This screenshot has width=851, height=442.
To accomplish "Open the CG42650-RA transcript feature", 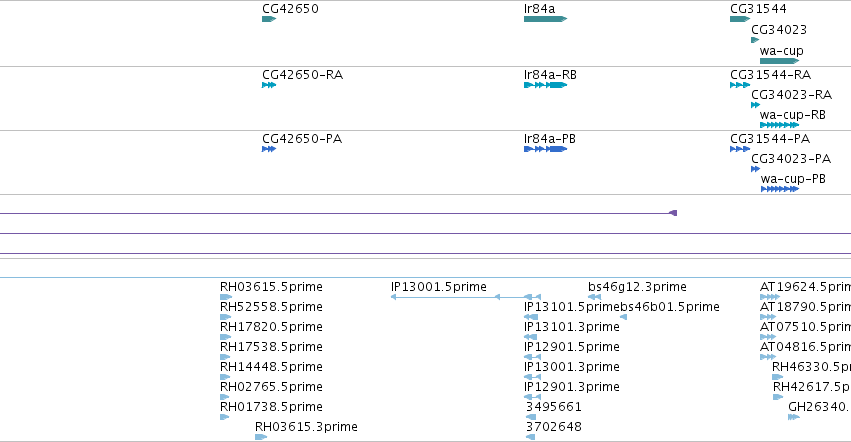I will click(269, 85).
